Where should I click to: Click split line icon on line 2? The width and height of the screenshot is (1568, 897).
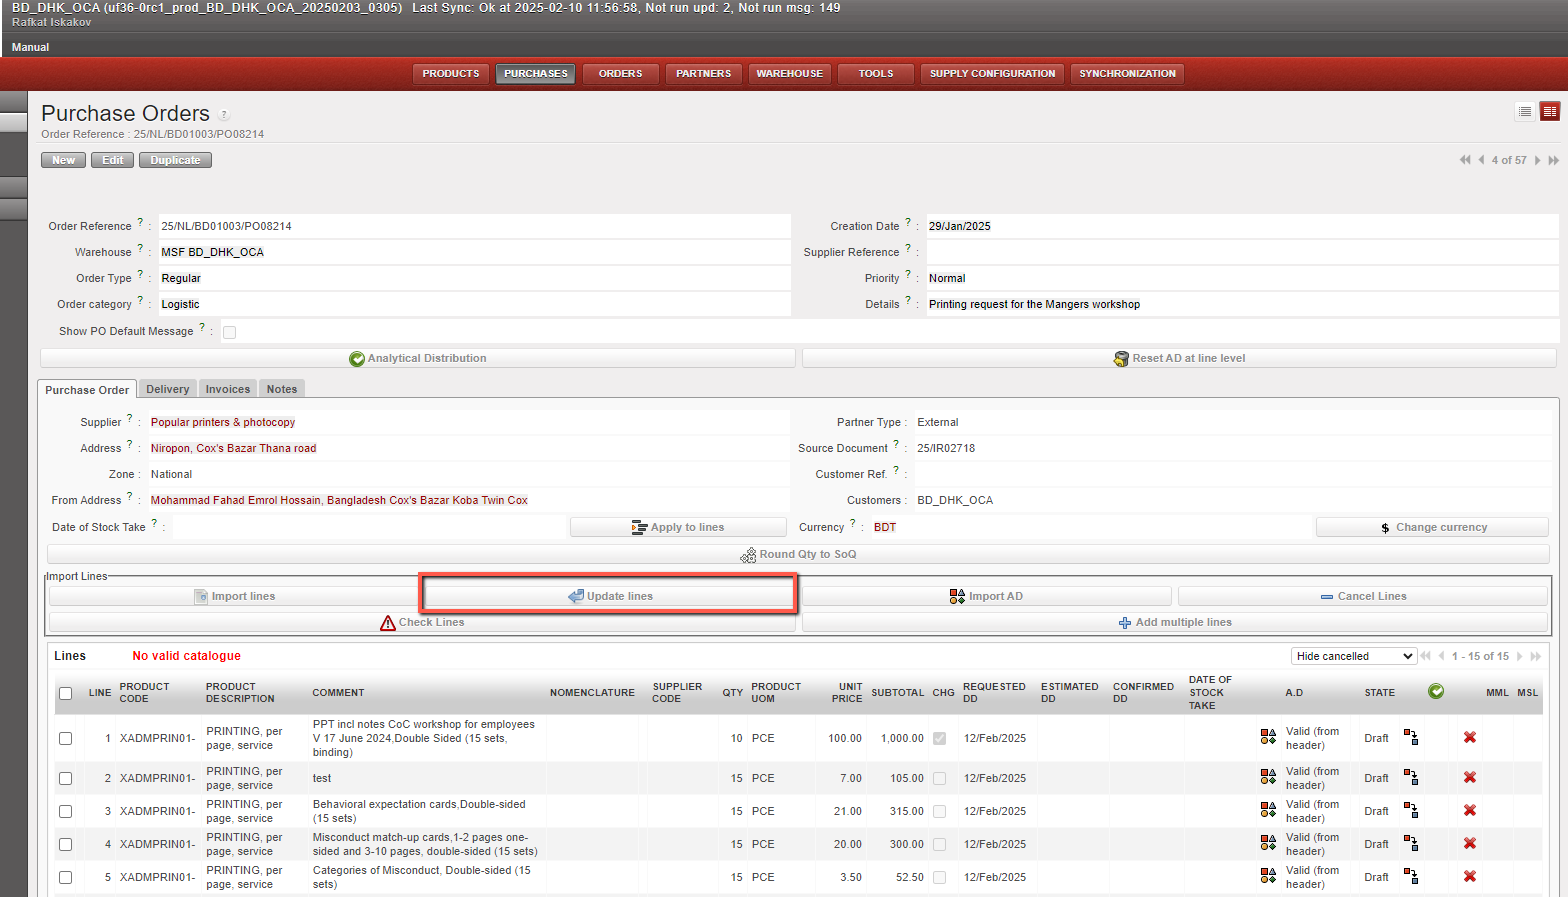(x=1410, y=777)
